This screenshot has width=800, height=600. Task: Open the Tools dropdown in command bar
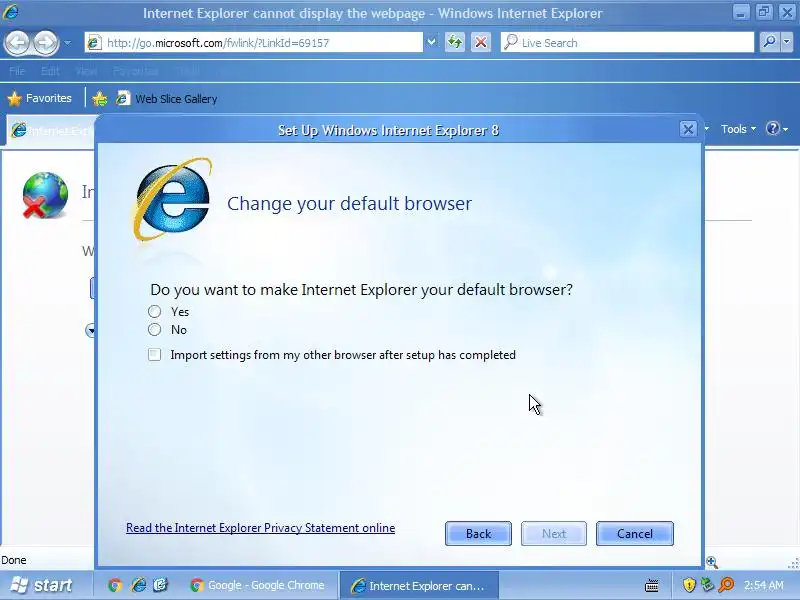(738, 129)
